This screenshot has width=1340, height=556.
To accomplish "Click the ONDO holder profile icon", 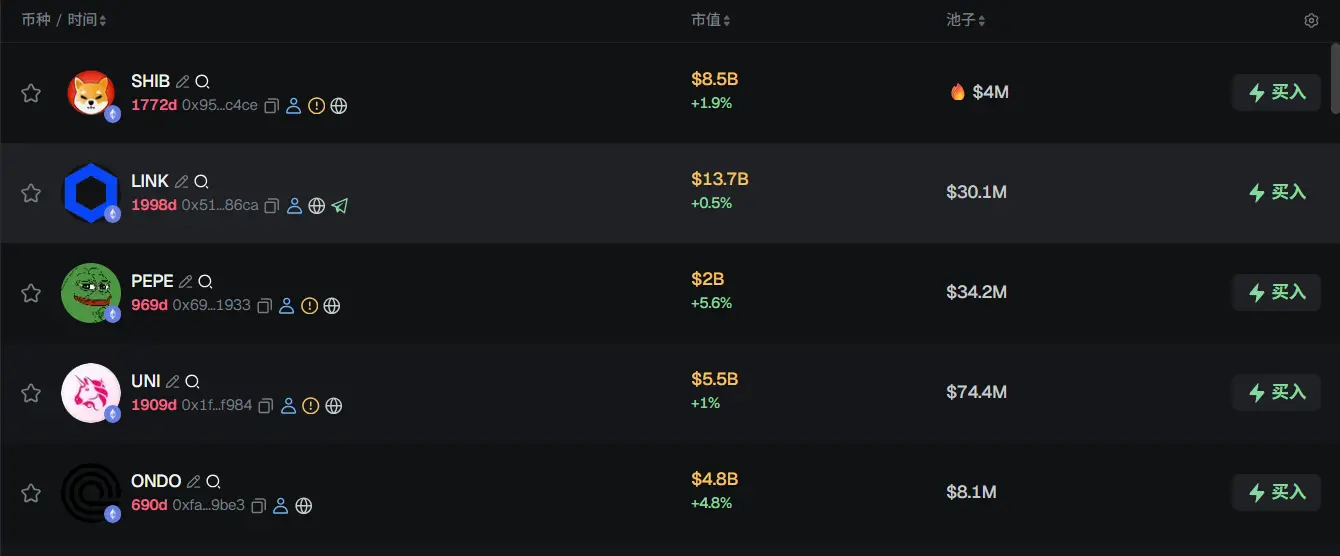I will pos(281,506).
